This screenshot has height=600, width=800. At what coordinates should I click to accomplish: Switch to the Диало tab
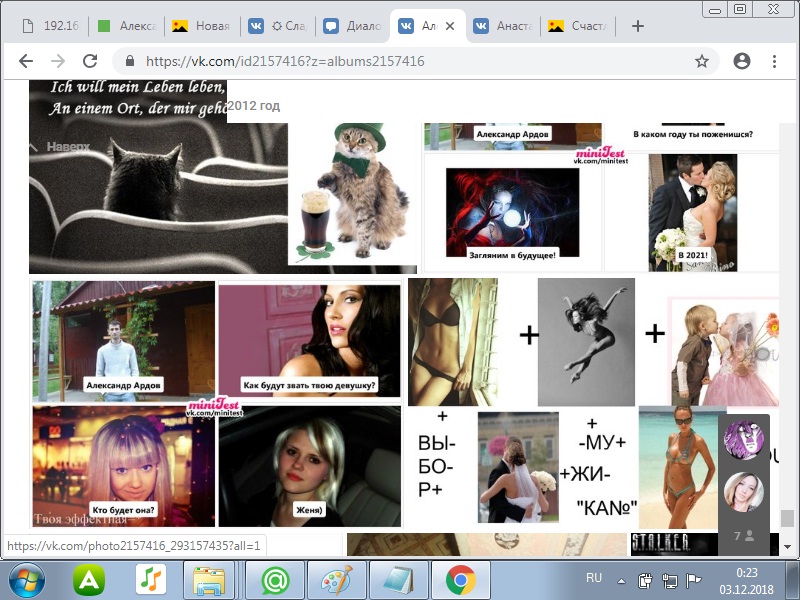(353, 26)
